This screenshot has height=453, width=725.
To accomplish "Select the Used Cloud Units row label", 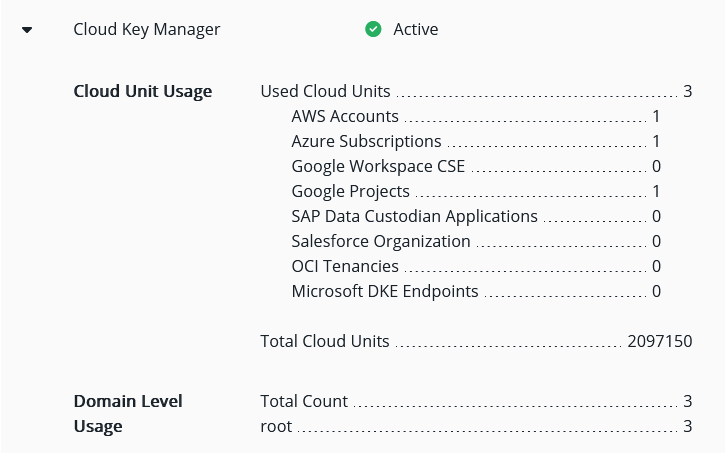I will (x=325, y=91).
